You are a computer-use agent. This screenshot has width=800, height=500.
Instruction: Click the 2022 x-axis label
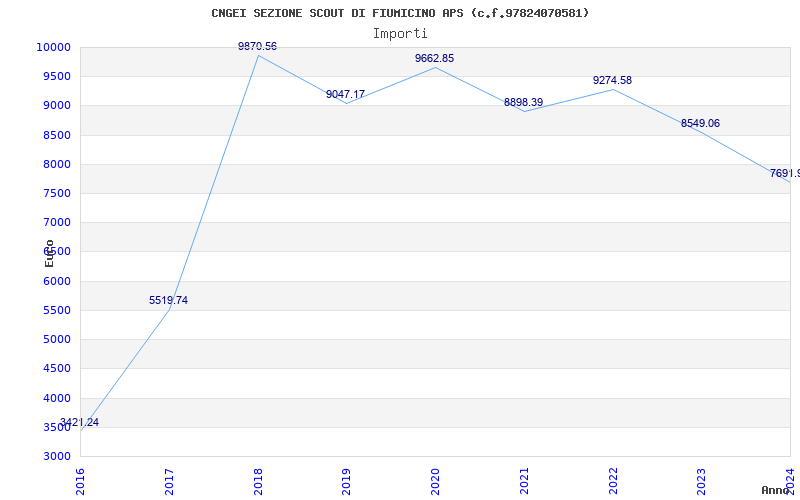(613, 482)
